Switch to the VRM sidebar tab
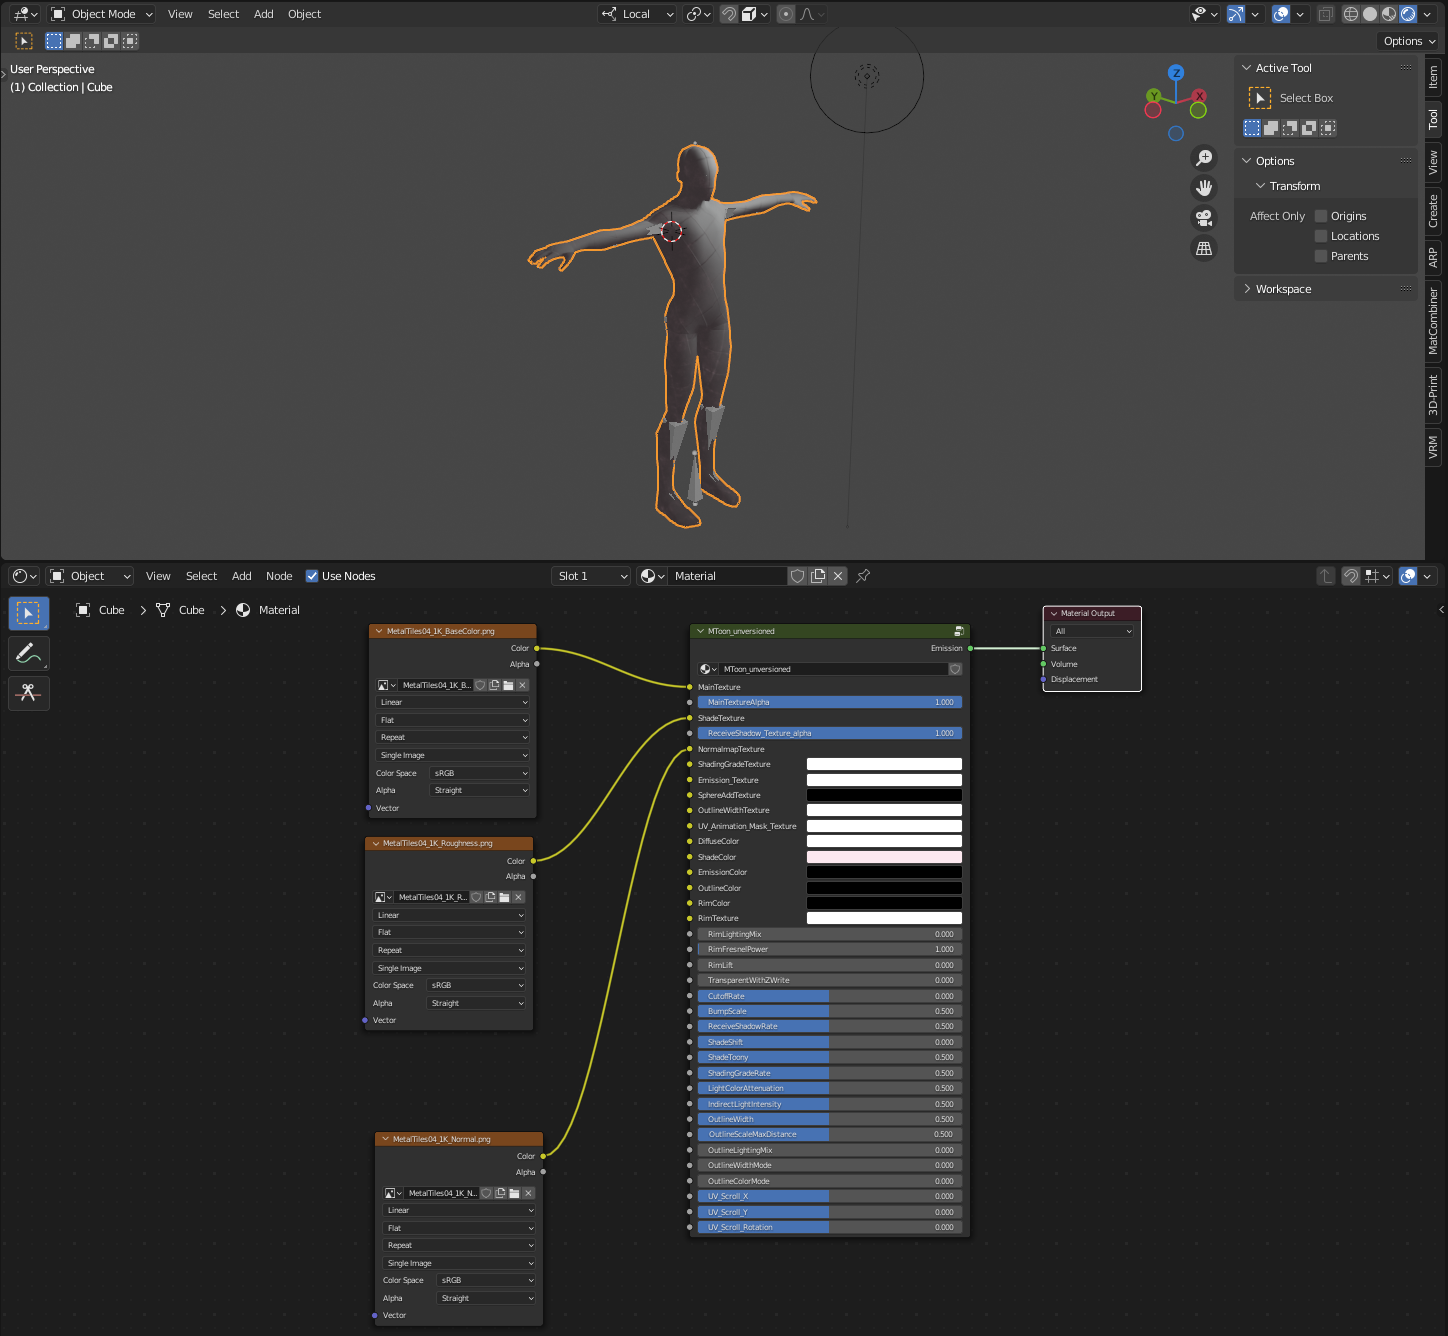Image resolution: width=1448 pixels, height=1336 pixels. coord(1433,446)
